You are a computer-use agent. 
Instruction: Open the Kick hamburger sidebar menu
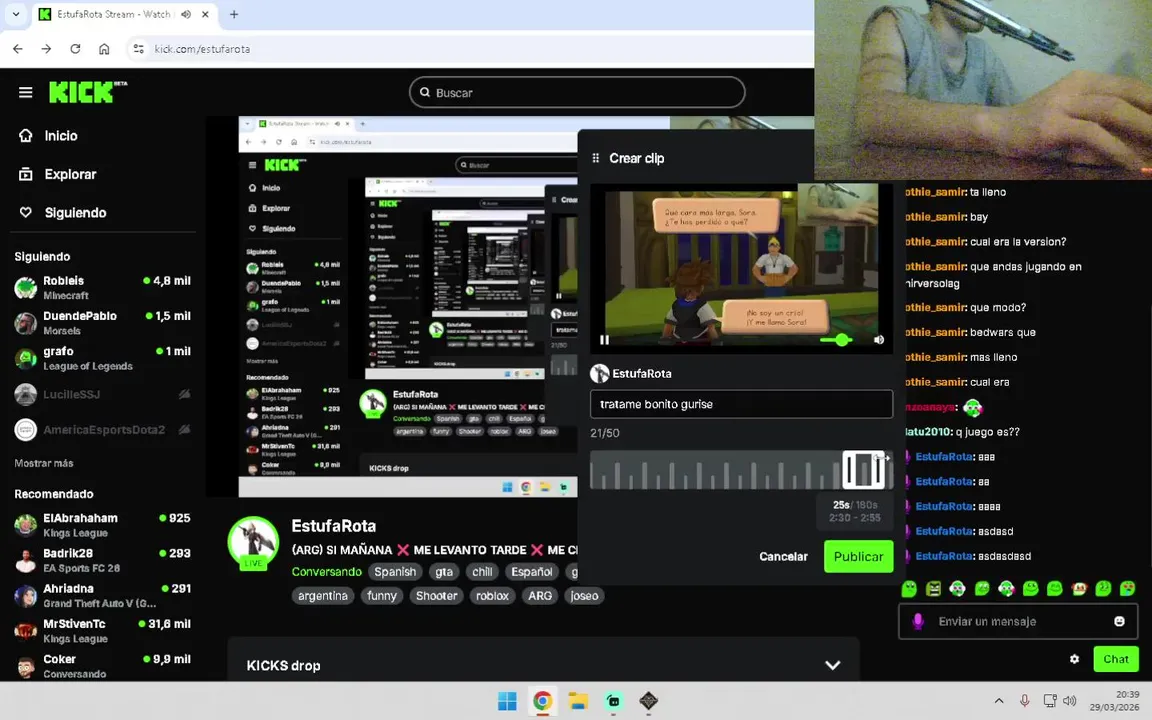tap(26, 93)
